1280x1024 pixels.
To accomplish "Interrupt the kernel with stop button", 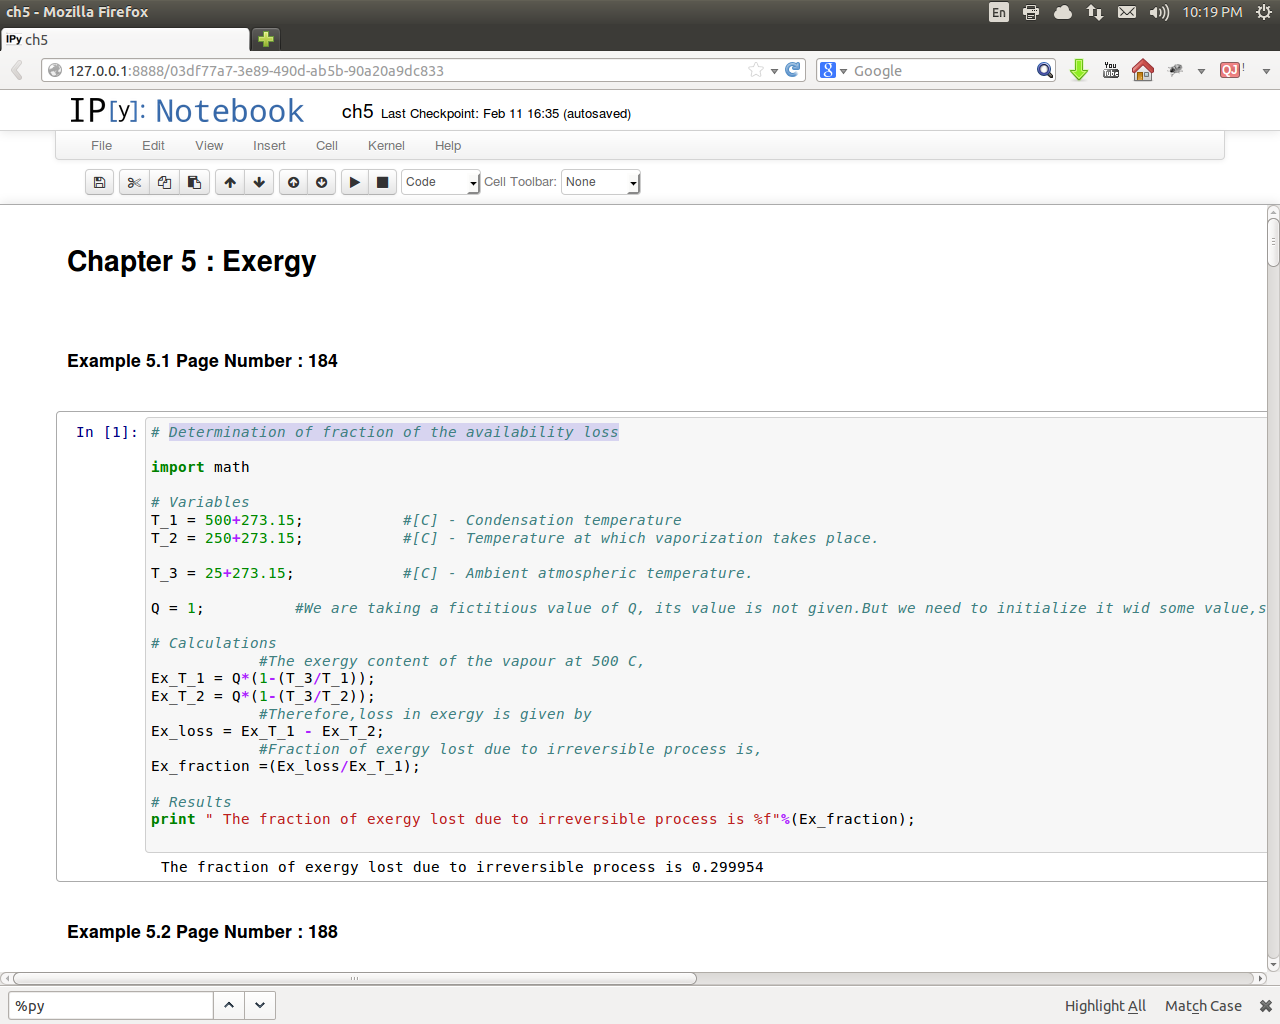I will tap(382, 182).
